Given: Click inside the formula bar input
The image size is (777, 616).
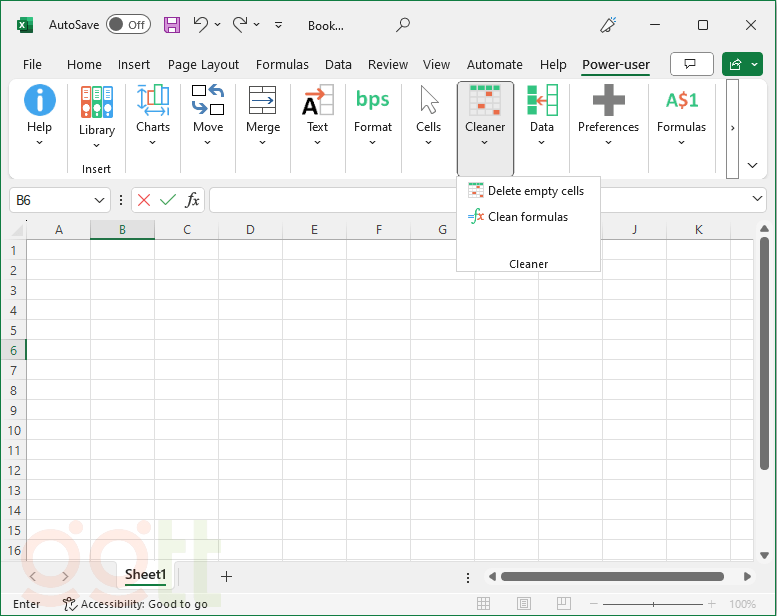Looking at the screenshot, I should click(x=480, y=200).
